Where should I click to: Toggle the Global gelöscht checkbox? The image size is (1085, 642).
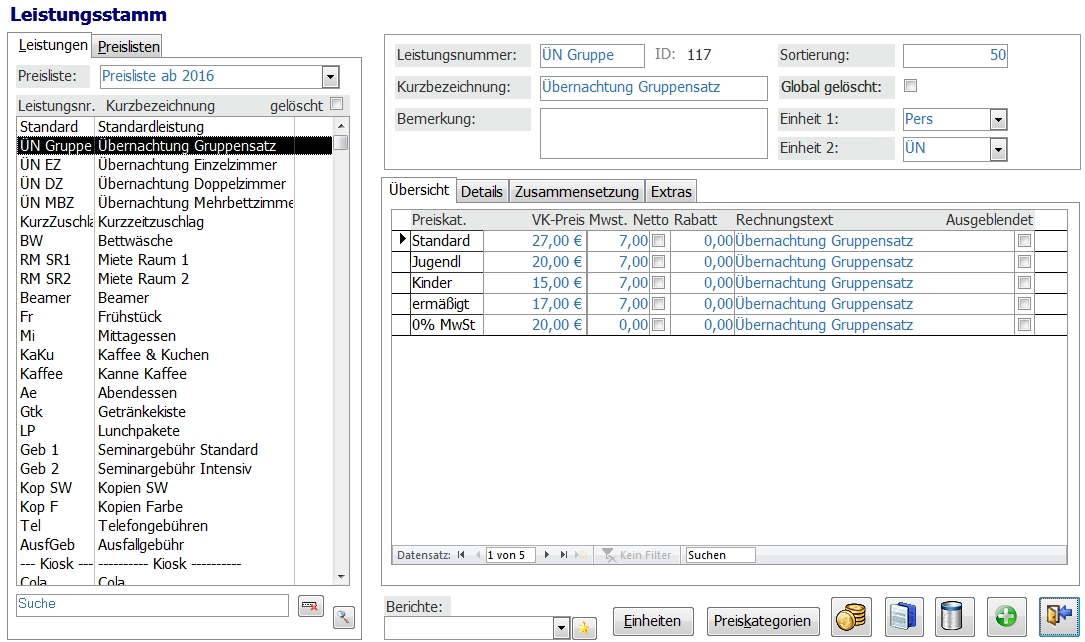click(910, 86)
